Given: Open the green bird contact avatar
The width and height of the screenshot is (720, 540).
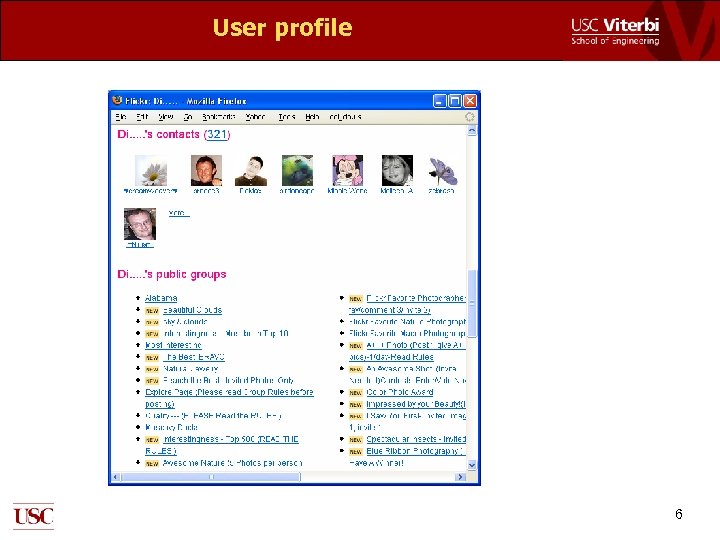Looking at the screenshot, I should pos(297,170).
